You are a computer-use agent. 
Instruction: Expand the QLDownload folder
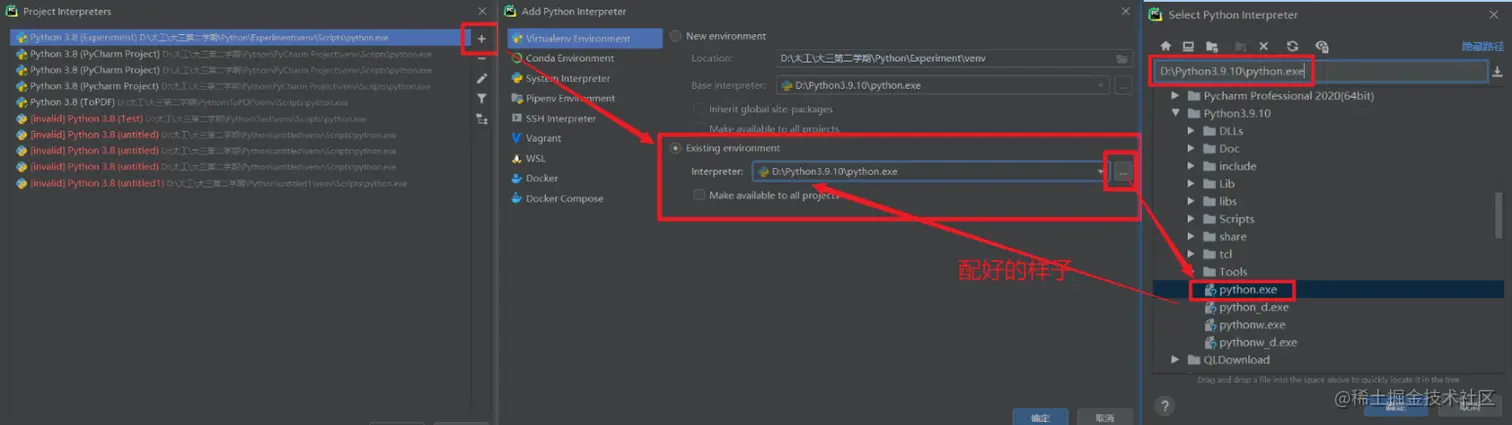(1177, 360)
